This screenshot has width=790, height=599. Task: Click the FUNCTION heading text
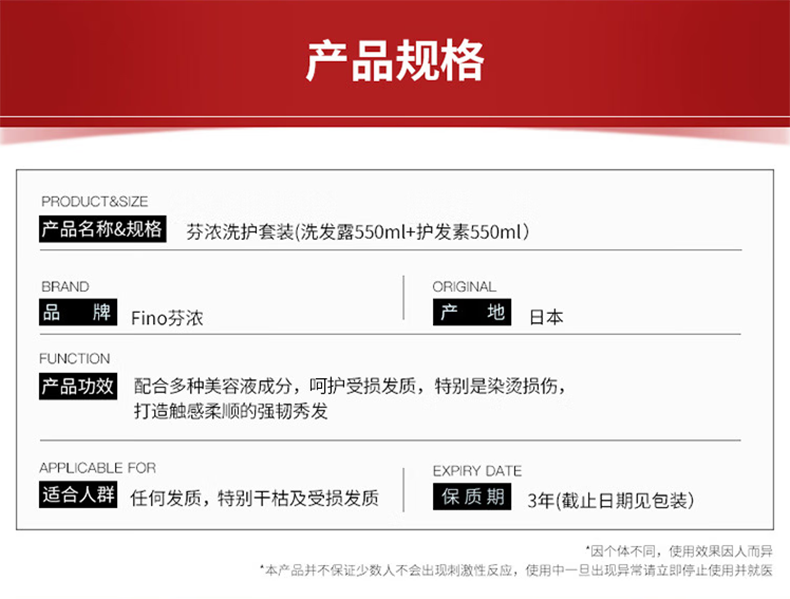pyautogui.click(x=75, y=359)
